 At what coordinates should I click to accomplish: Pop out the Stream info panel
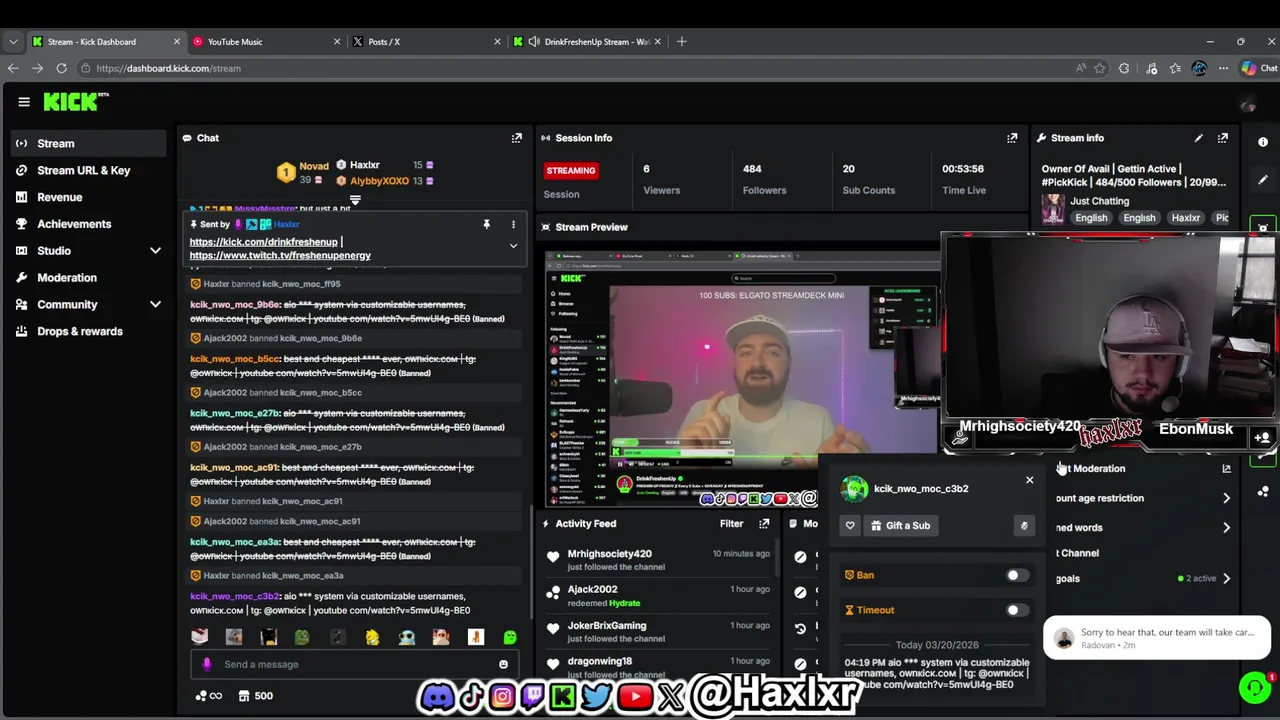pyautogui.click(x=1222, y=138)
